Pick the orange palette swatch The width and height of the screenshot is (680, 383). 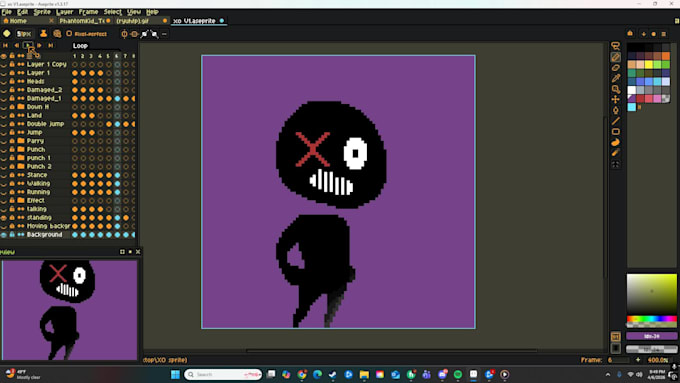[666, 56]
